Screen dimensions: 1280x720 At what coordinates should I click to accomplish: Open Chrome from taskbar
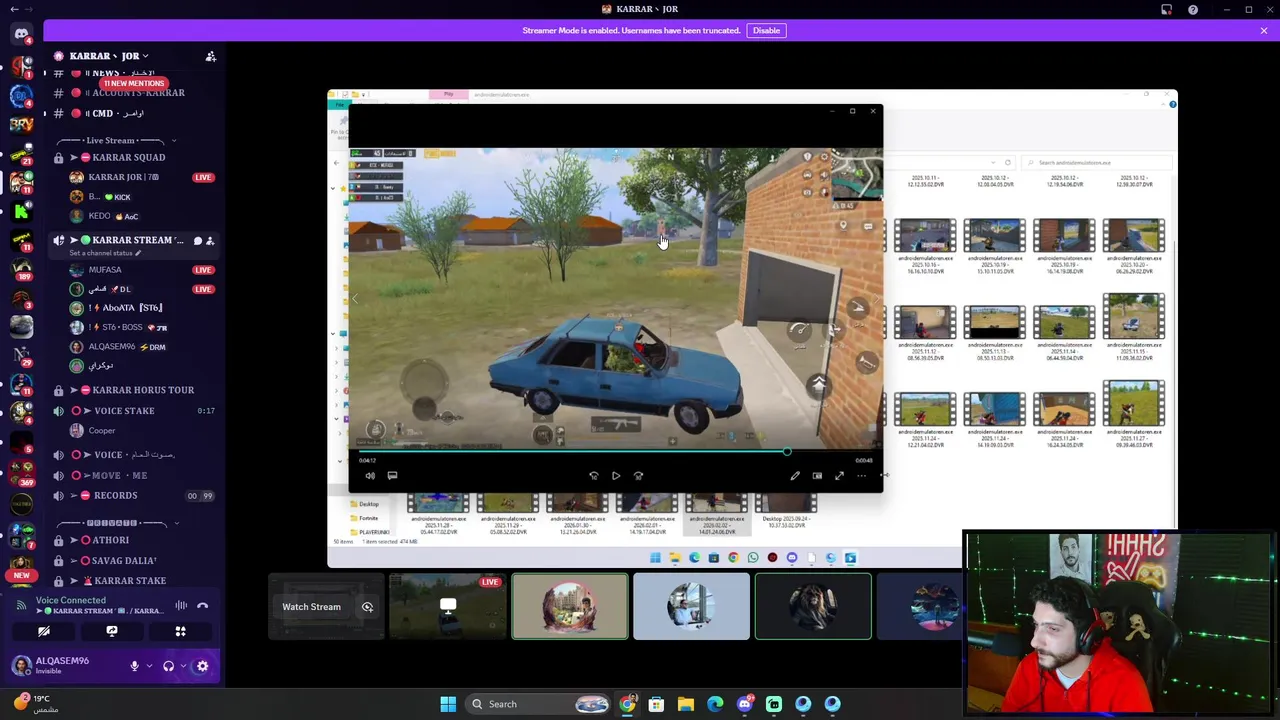[x=627, y=704]
